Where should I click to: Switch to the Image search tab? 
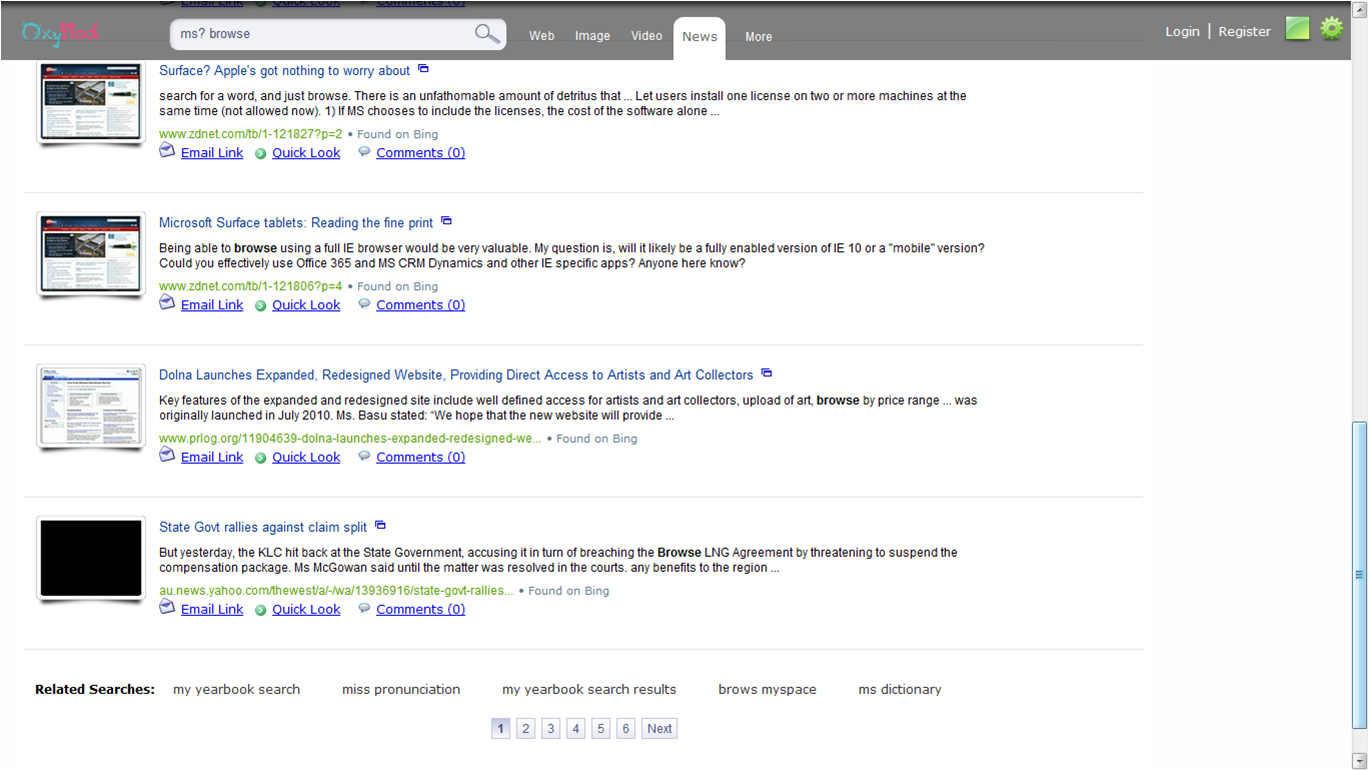pyautogui.click(x=592, y=36)
